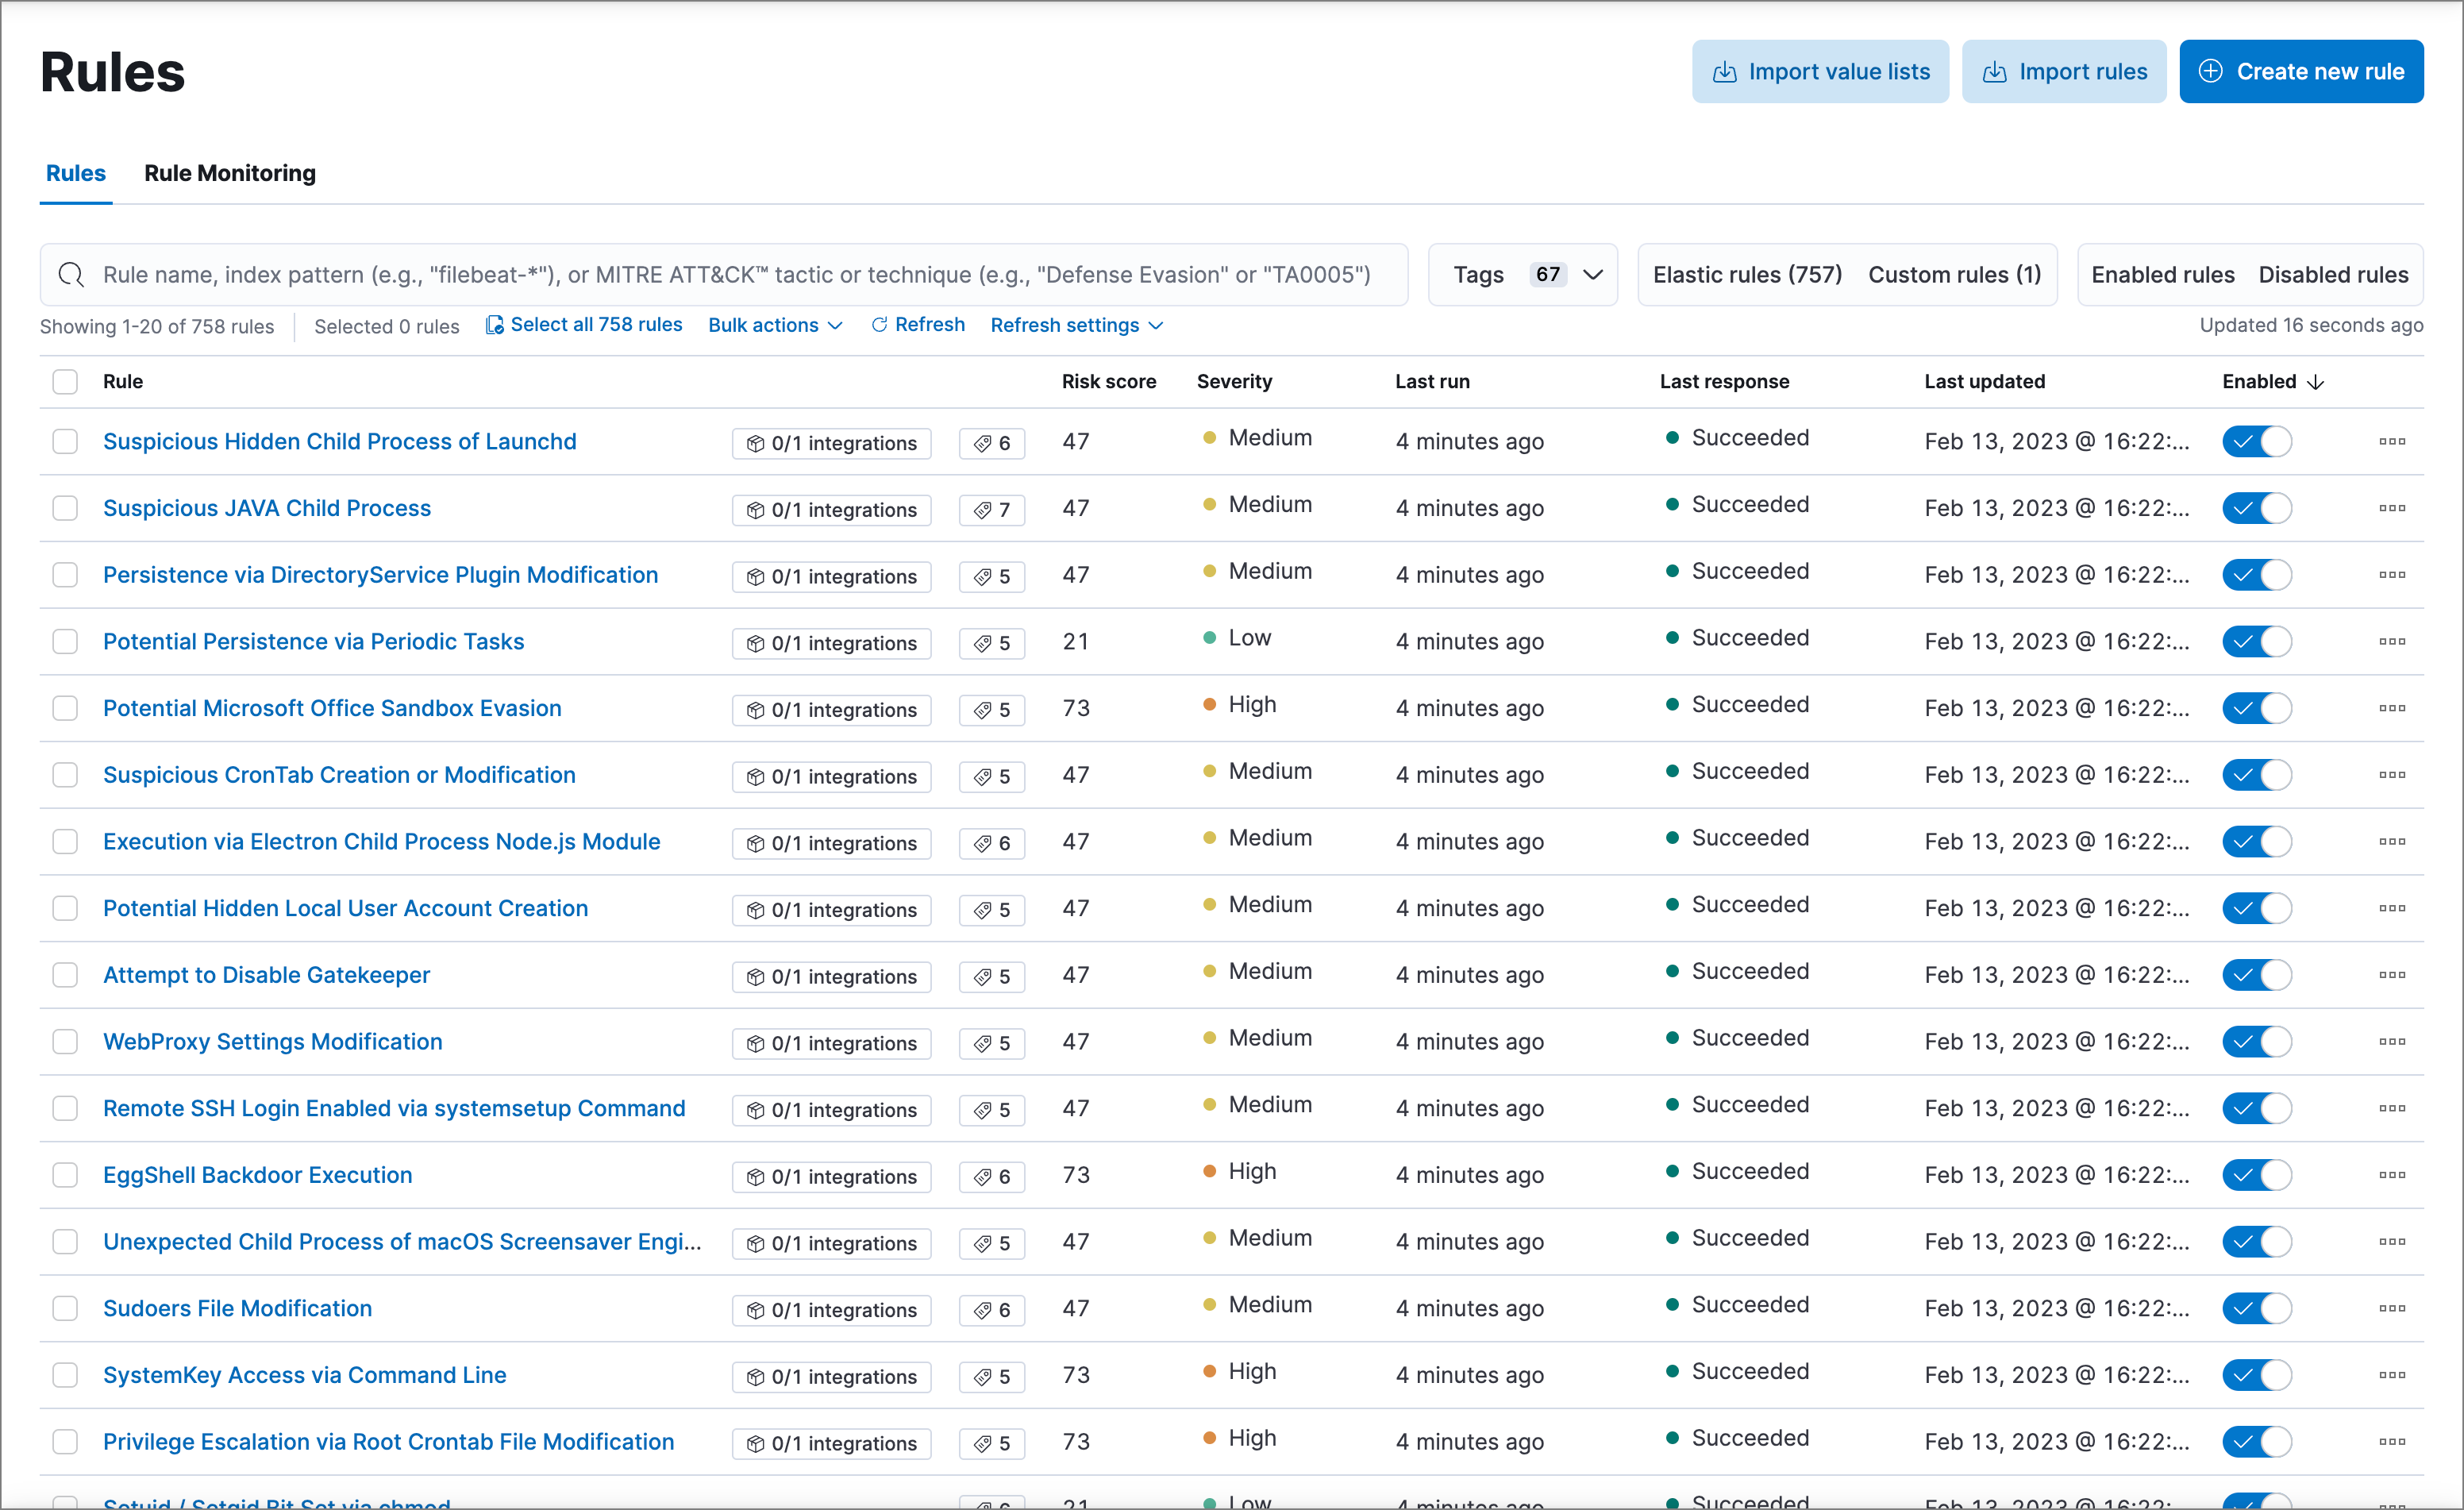Viewport: 2464px width, 1510px height.
Task: Open the Potential Microsoft Office Sandbox Evasion rule
Action: click(332, 708)
